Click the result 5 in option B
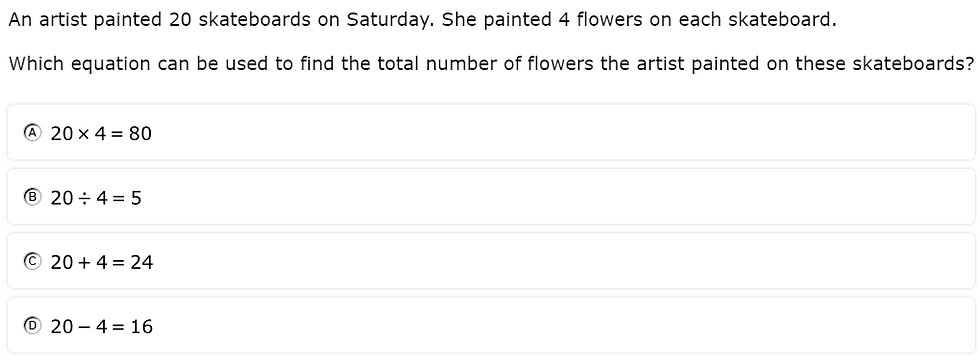980x364 pixels. [x=136, y=198]
